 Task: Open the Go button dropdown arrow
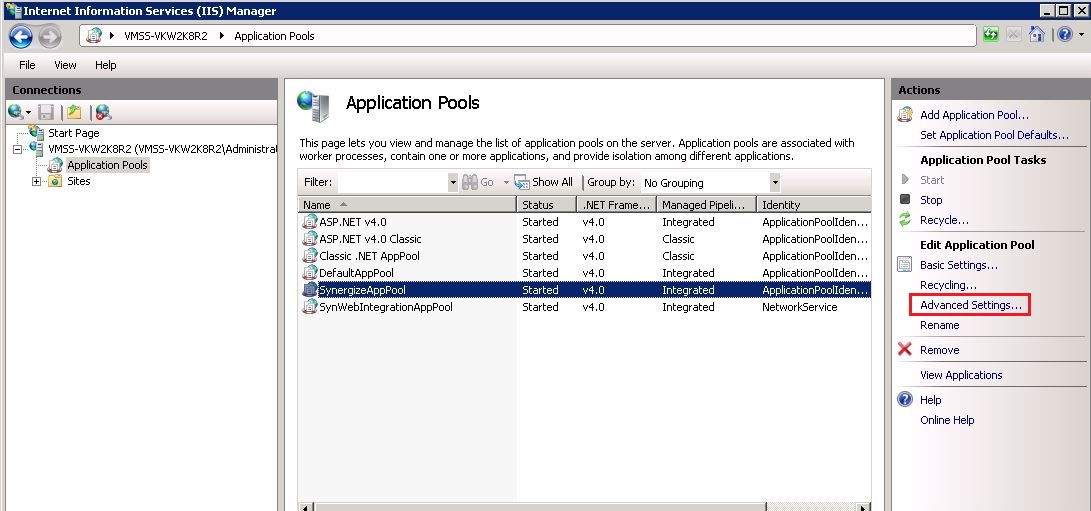(x=507, y=182)
